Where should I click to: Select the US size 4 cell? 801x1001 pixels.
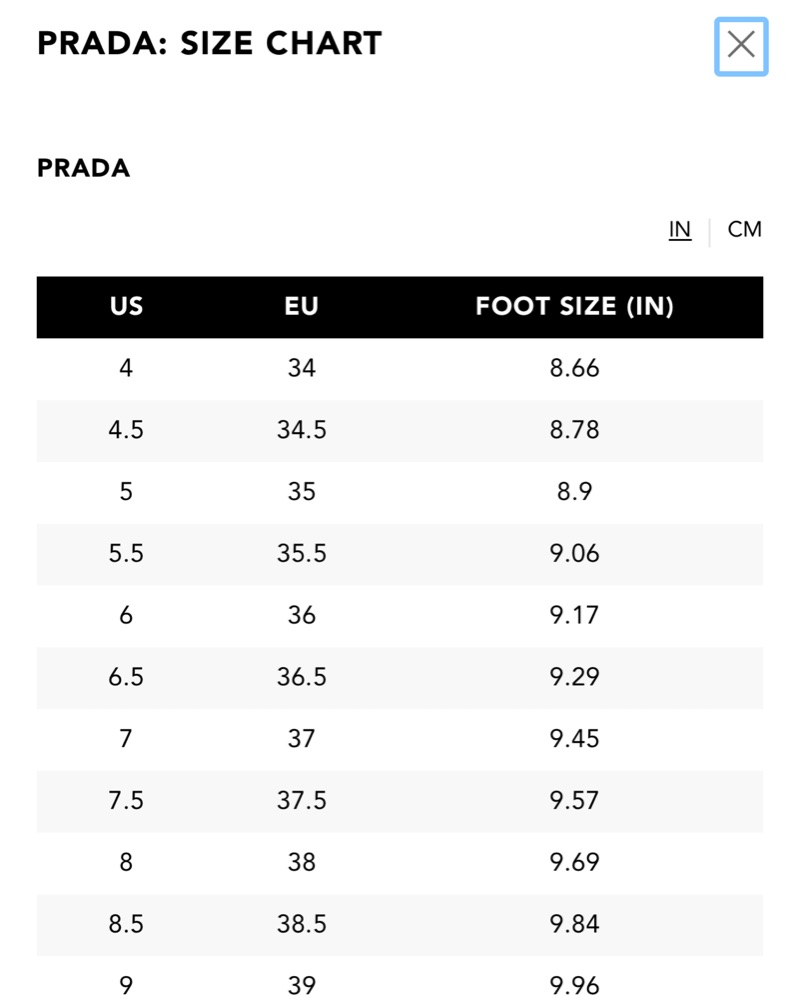click(x=126, y=368)
